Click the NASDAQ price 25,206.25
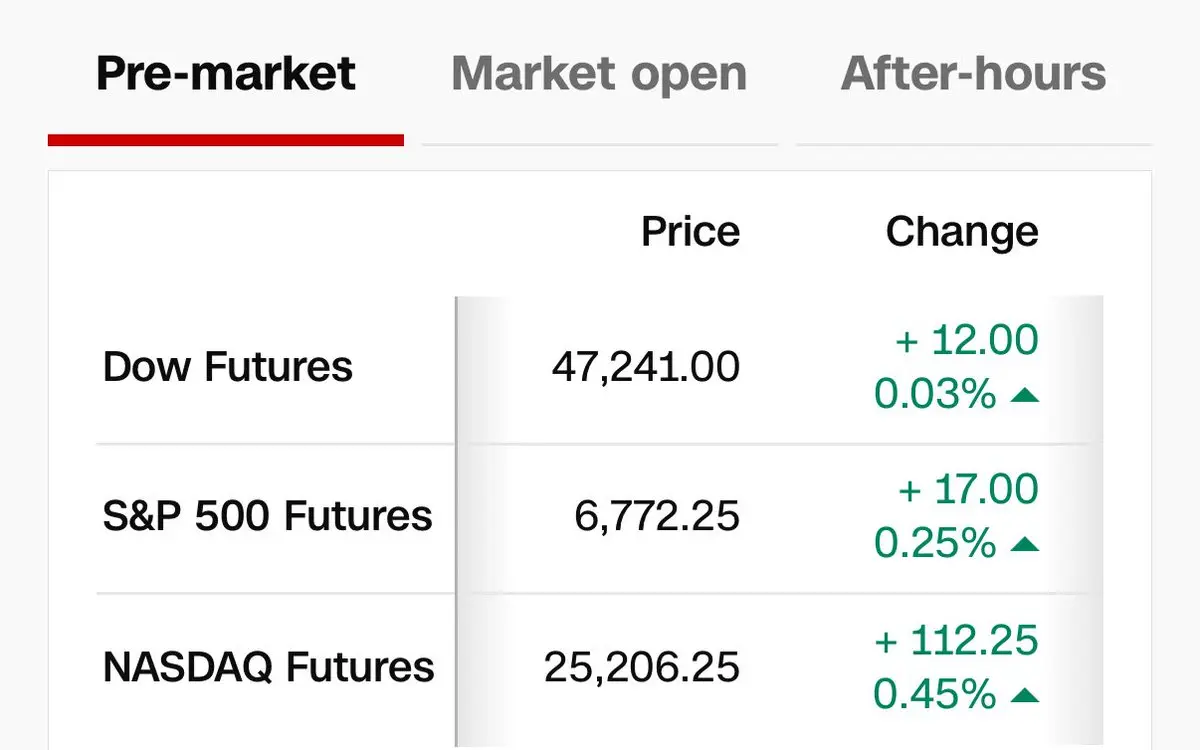The width and height of the screenshot is (1200, 750). point(641,667)
